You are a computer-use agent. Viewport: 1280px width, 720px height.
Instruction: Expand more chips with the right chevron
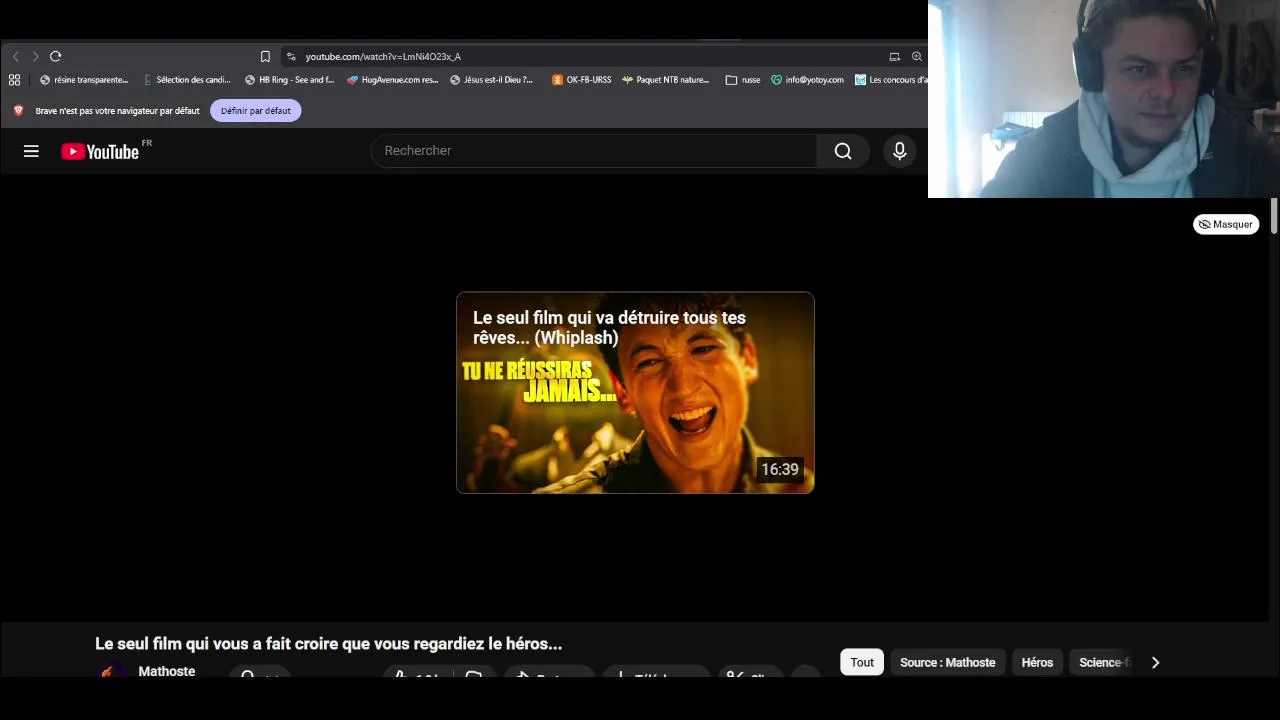point(1155,662)
